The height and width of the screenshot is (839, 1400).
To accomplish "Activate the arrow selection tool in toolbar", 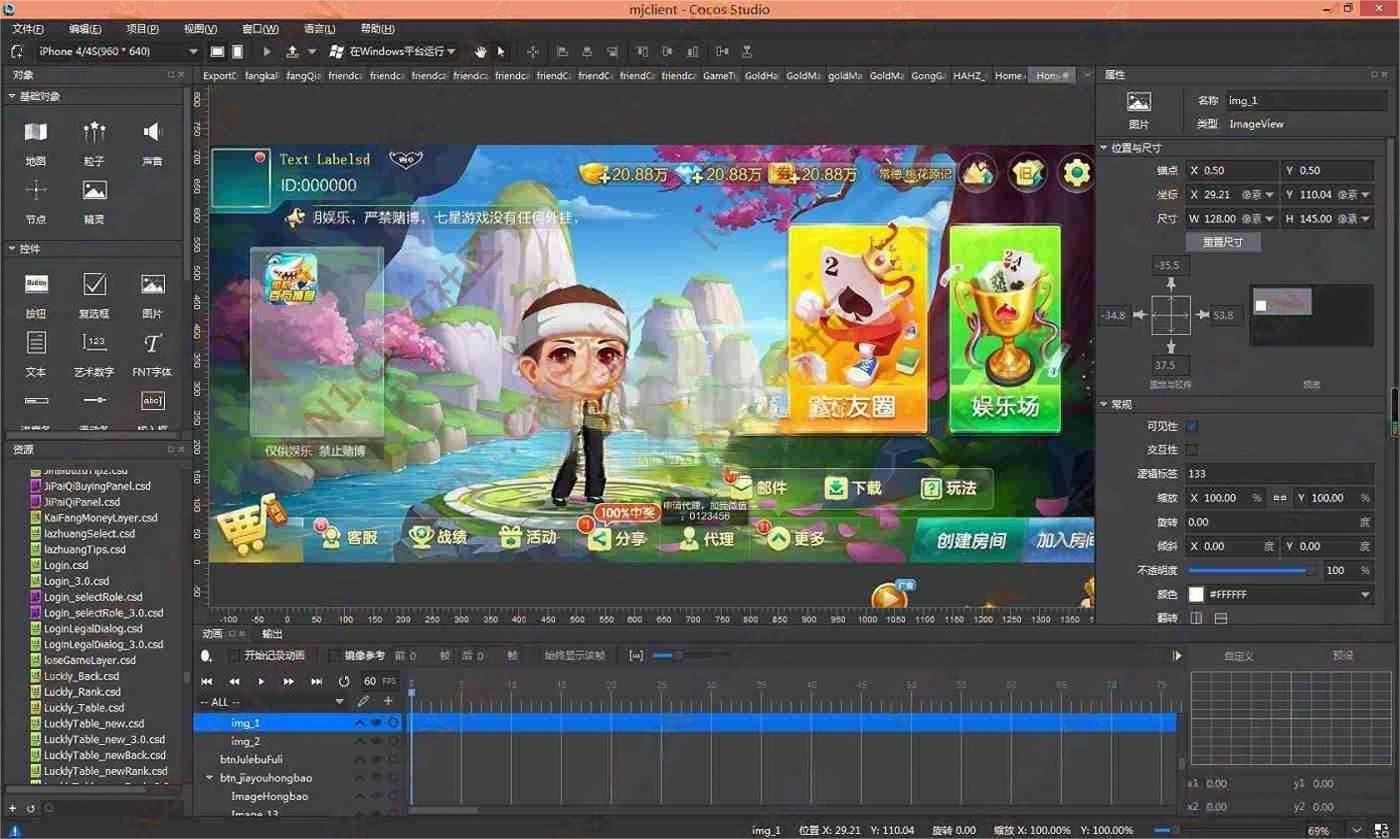I will 501,51.
